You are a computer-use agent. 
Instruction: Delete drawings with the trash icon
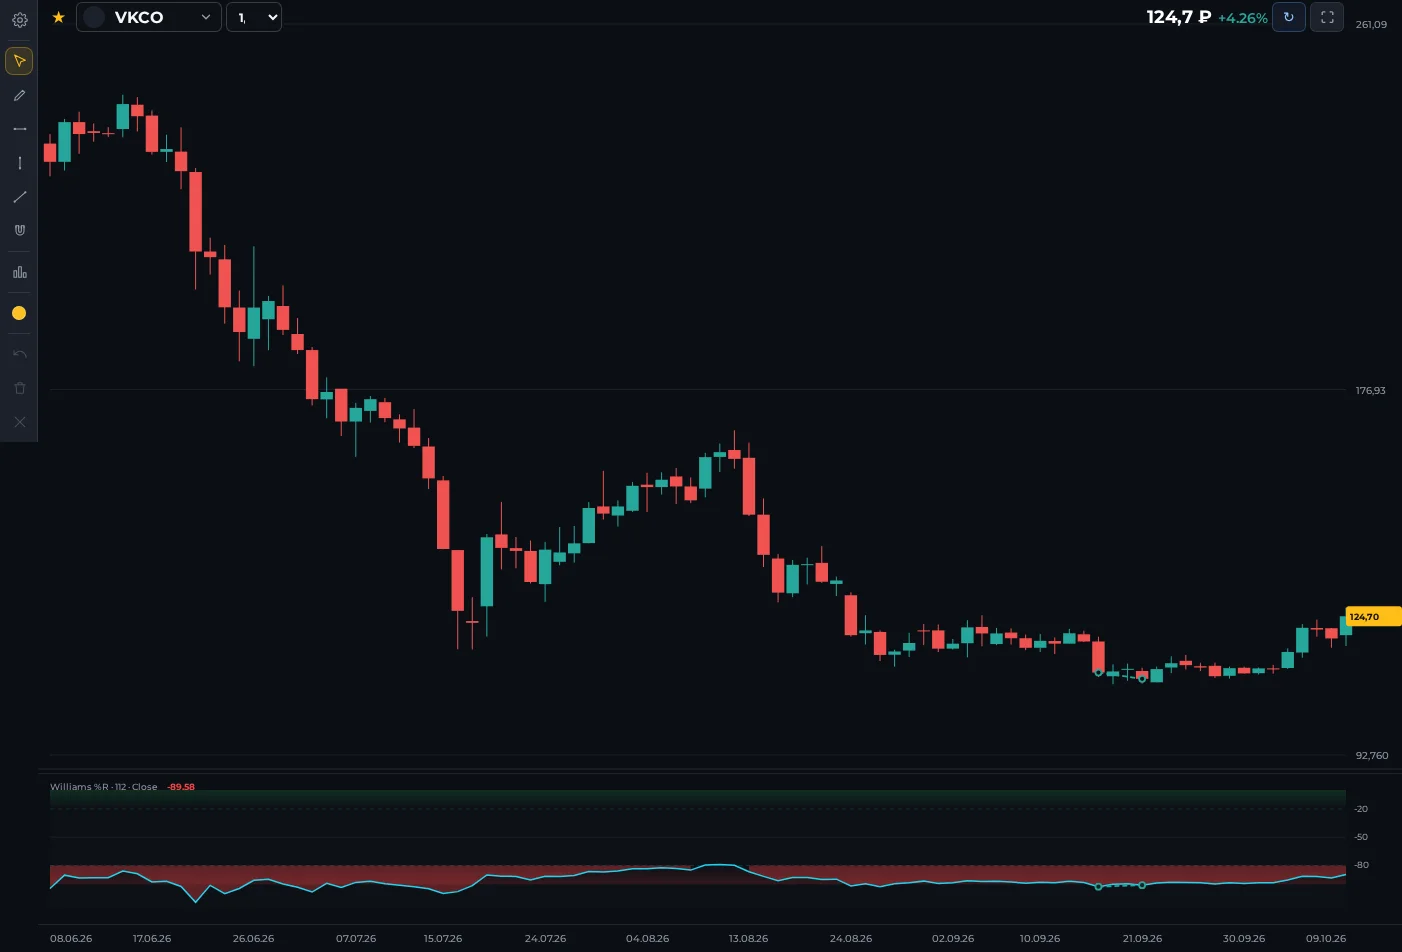19,388
